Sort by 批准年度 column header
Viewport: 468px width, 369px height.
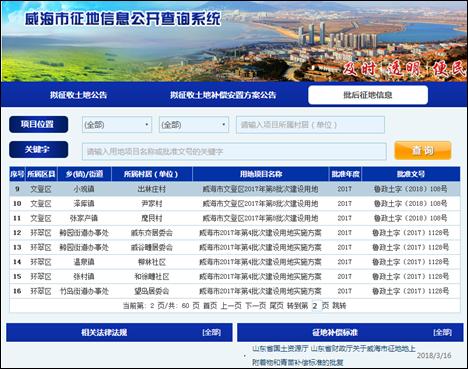pos(345,174)
